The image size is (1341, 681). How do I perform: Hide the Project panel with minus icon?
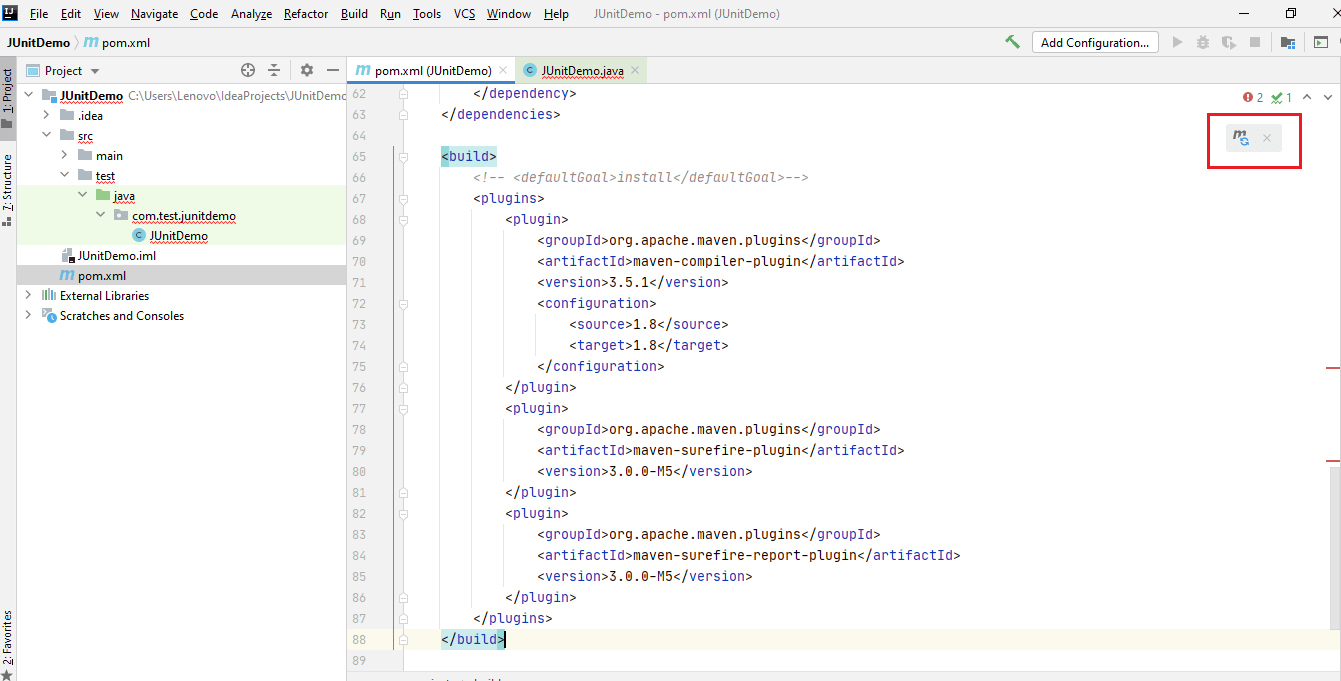pyautogui.click(x=333, y=70)
